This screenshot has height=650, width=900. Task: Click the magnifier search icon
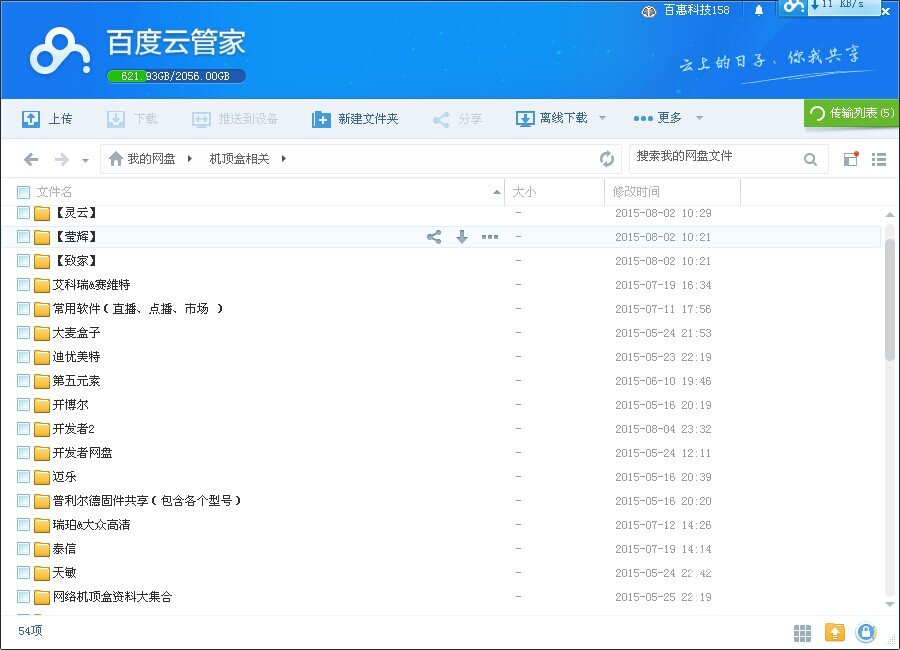(810, 159)
